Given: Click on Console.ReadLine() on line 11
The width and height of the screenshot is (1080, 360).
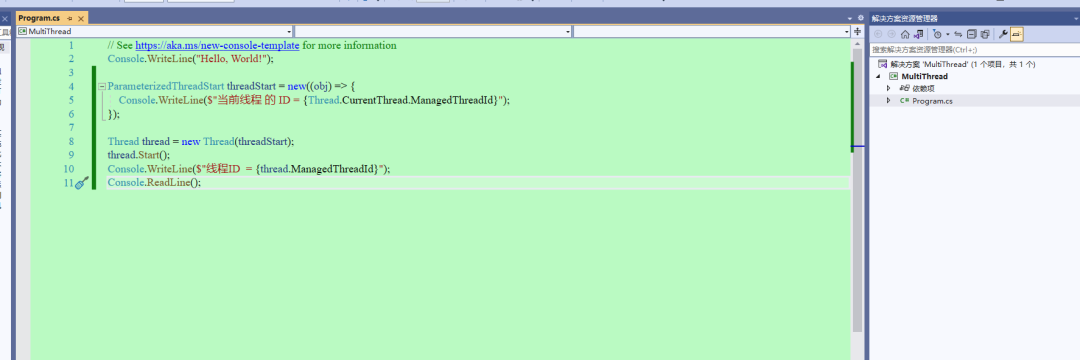Looking at the screenshot, I should point(154,183).
